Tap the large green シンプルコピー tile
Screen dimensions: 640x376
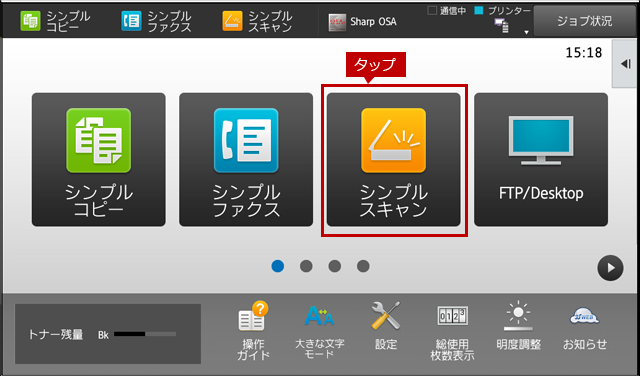[99, 160]
